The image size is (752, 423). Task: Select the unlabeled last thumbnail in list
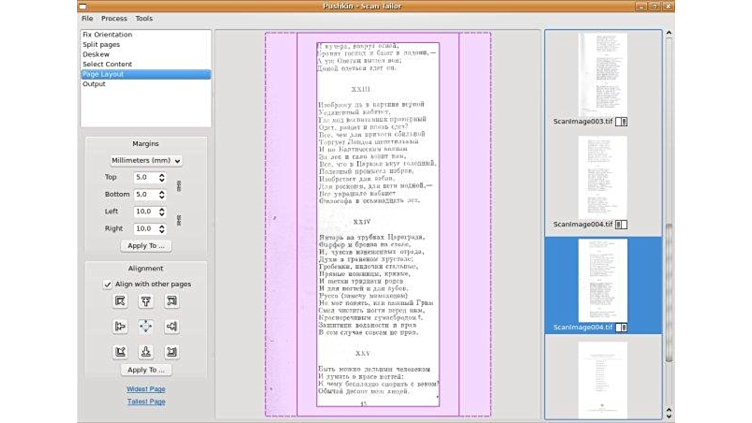(603, 380)
